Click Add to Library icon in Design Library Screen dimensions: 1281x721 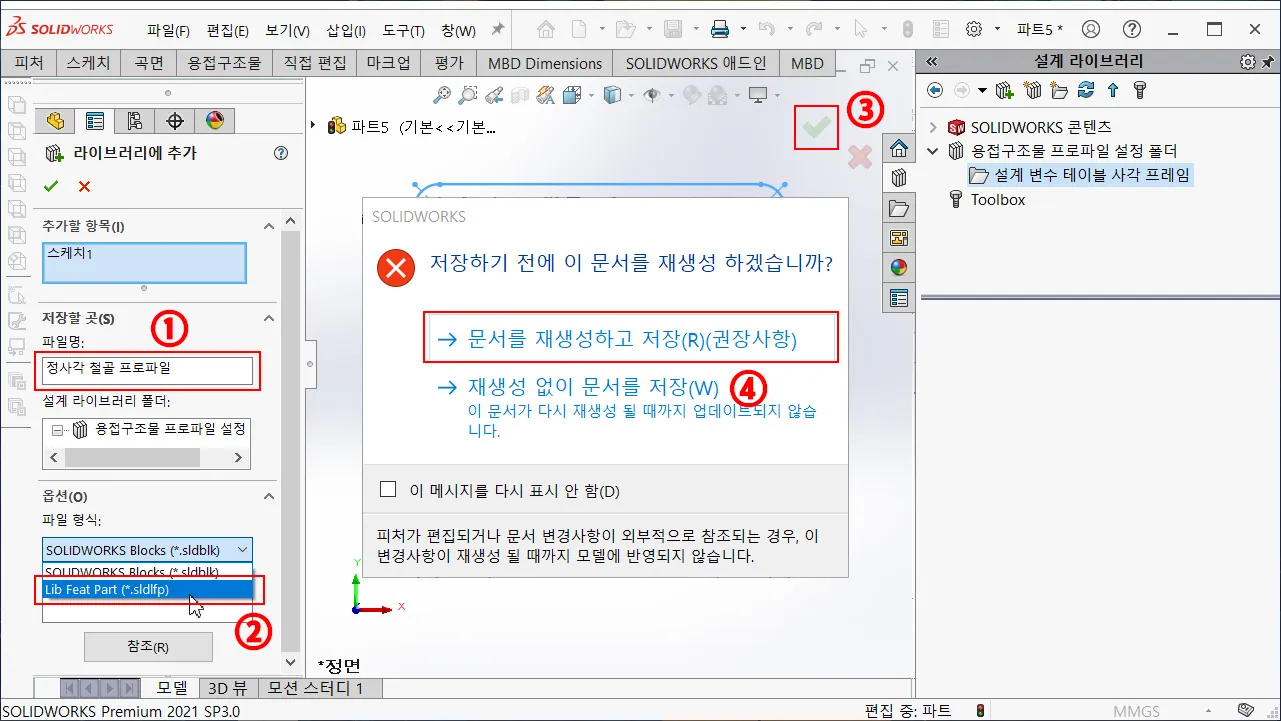pyautogui.click(x=1005, y=90)
